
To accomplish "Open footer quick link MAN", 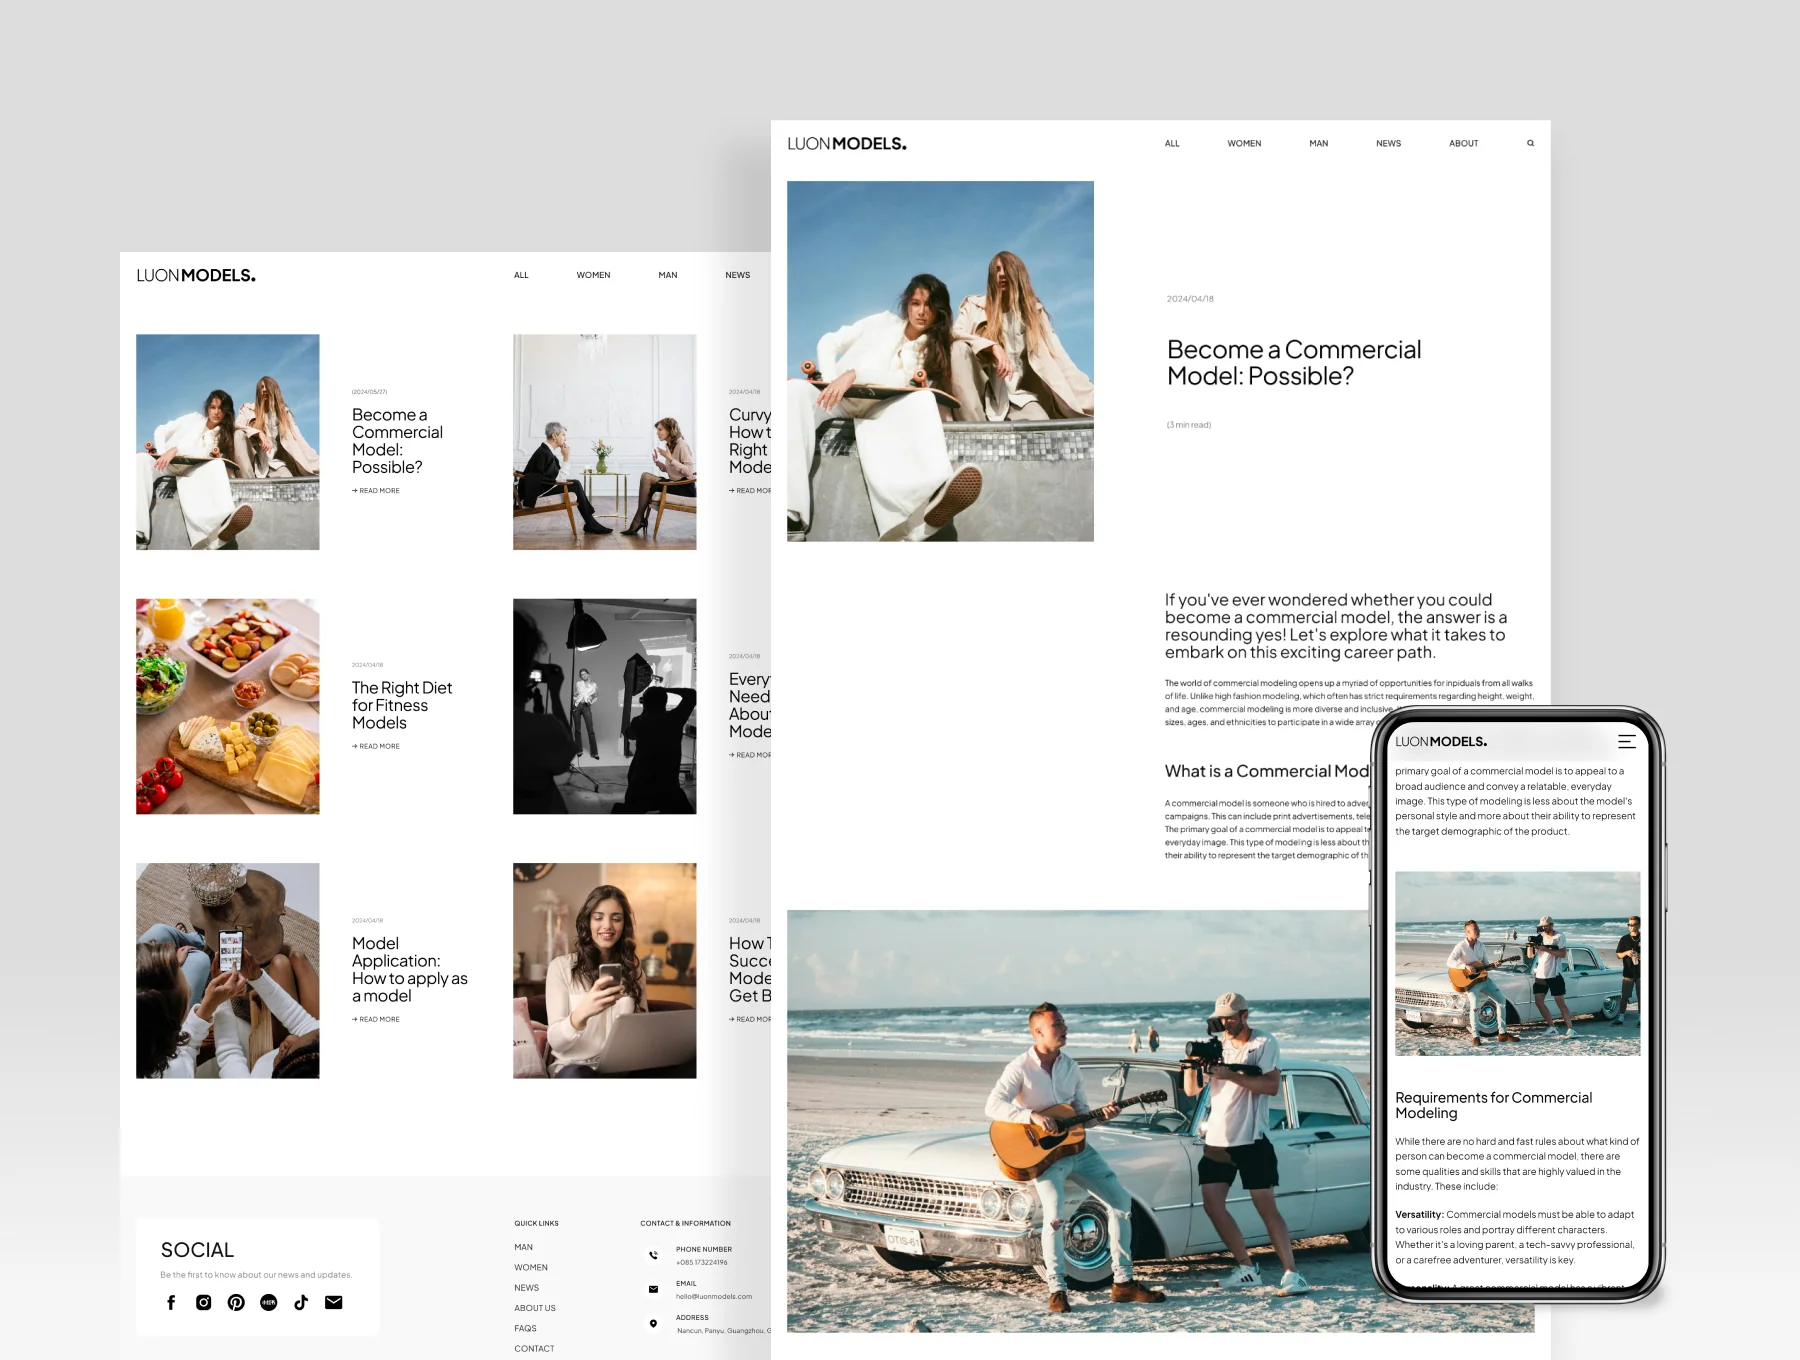I will pos(523,1247).
